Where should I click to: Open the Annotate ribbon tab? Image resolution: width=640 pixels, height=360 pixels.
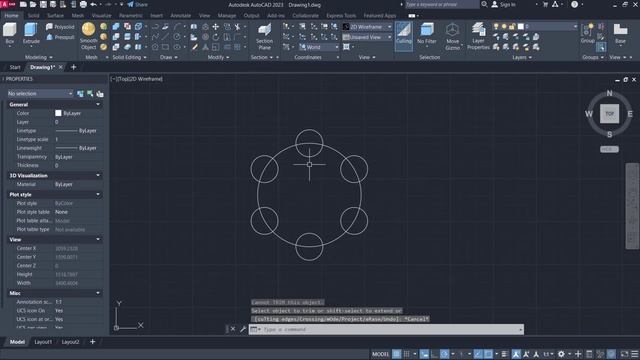coord(180,16)
